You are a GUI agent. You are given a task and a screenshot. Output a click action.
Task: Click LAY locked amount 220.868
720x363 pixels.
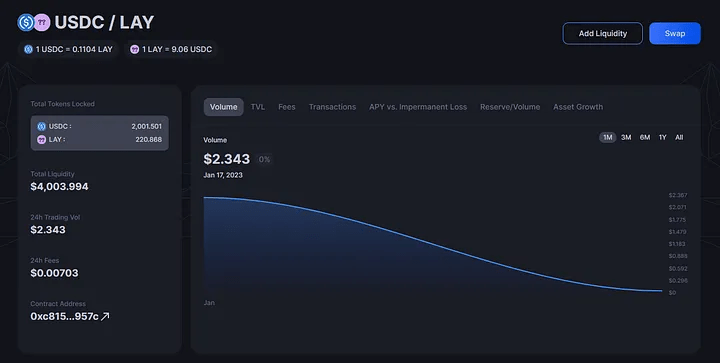tap(148, 140)
